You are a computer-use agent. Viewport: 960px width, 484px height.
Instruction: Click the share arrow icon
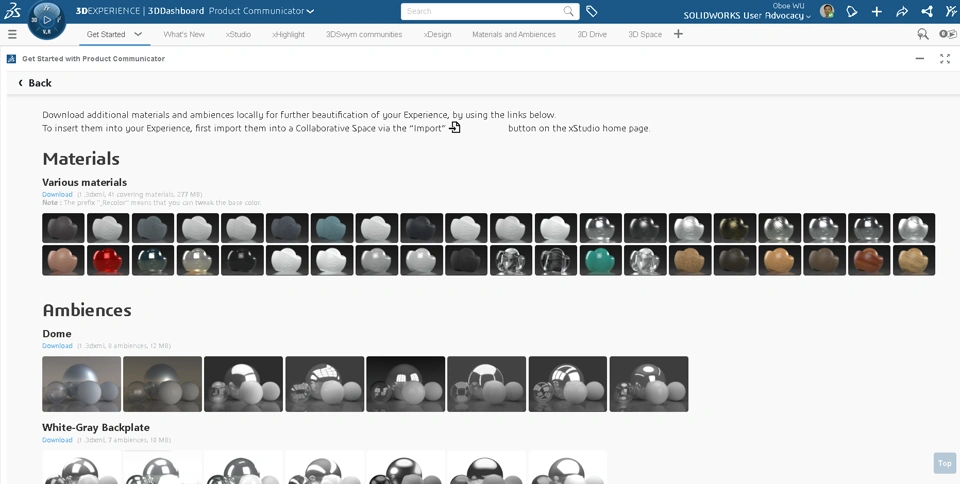[902, 11]
